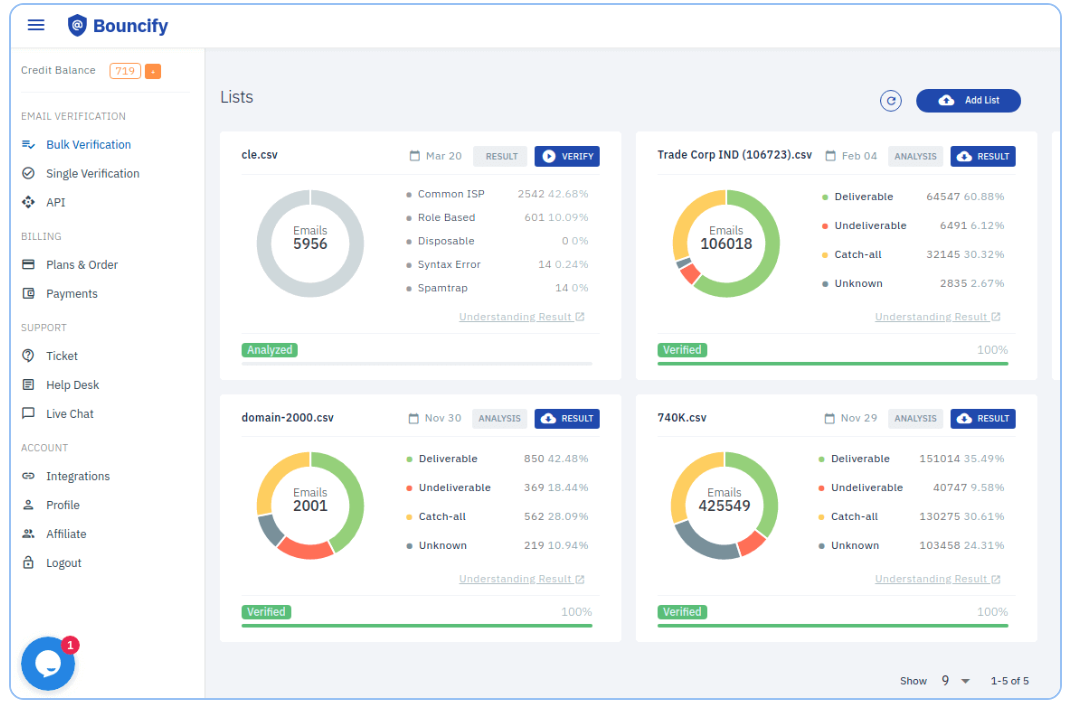
Task: Open the hamburger menu icon
Action: coord(35,25)
